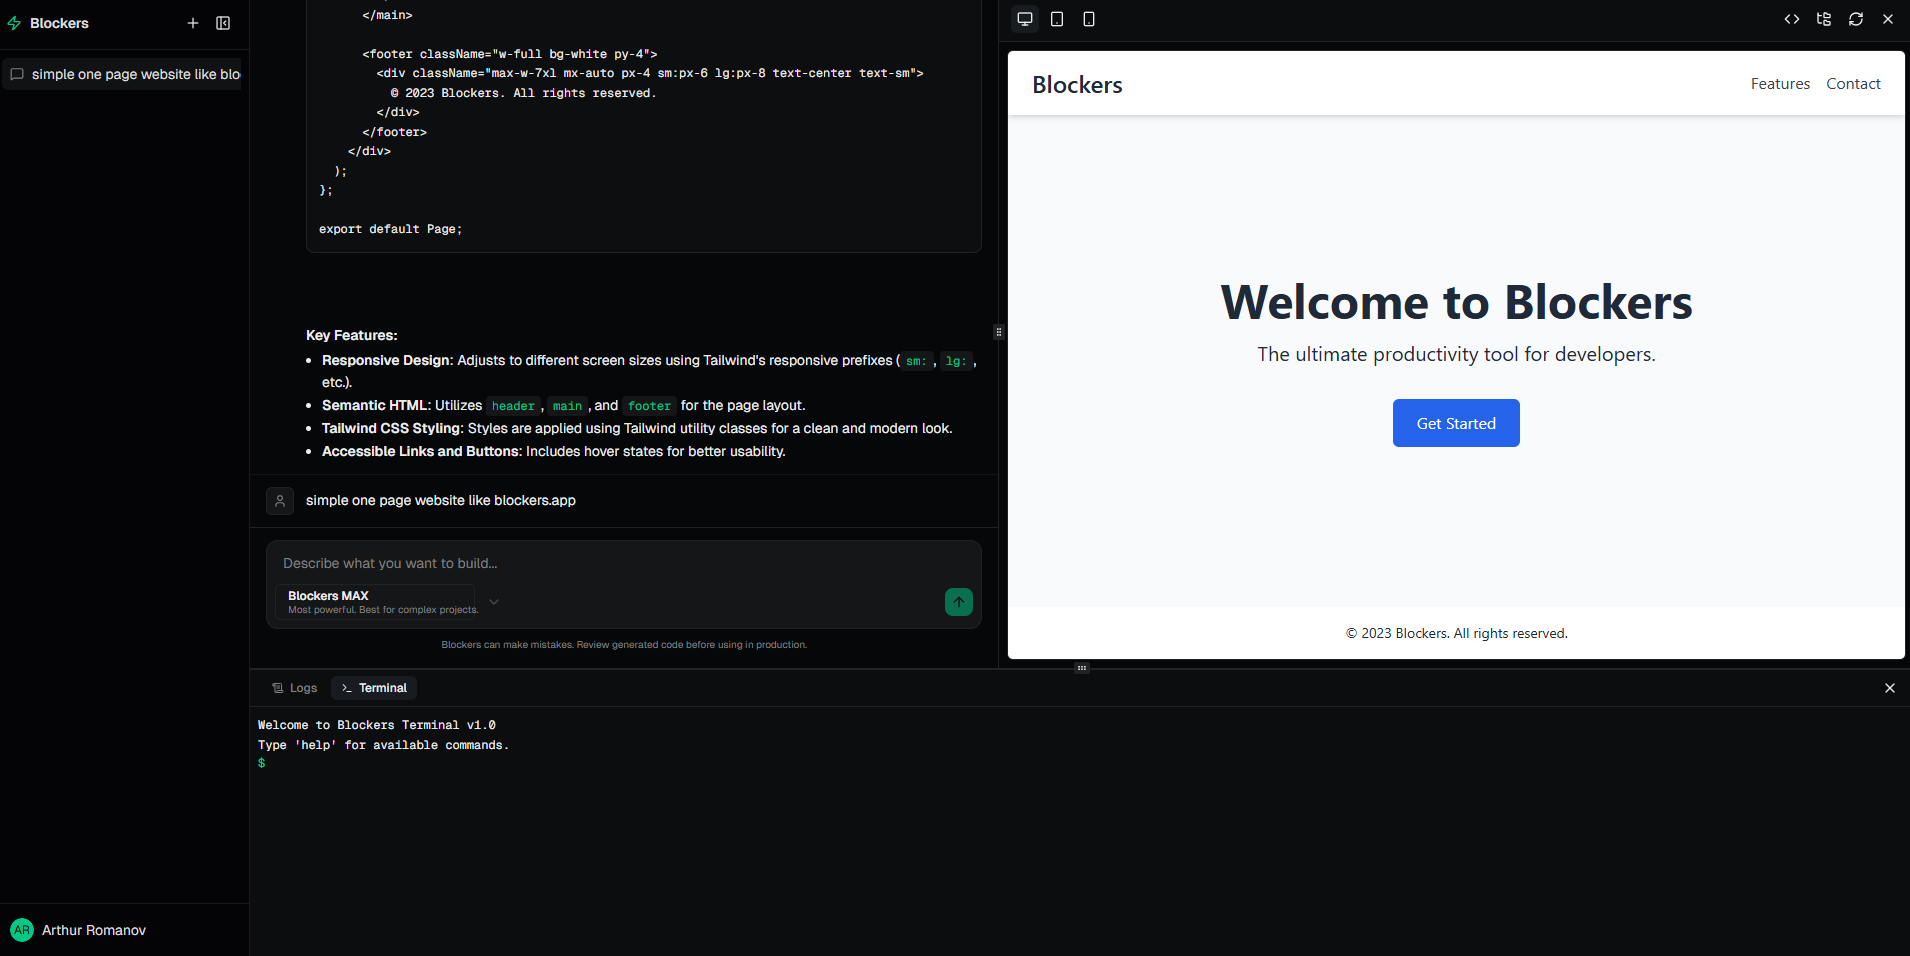Select the Terminal tab
The width and height of the screenshot is (1910, 956).
pyautogui.click(x=374, y=688)
